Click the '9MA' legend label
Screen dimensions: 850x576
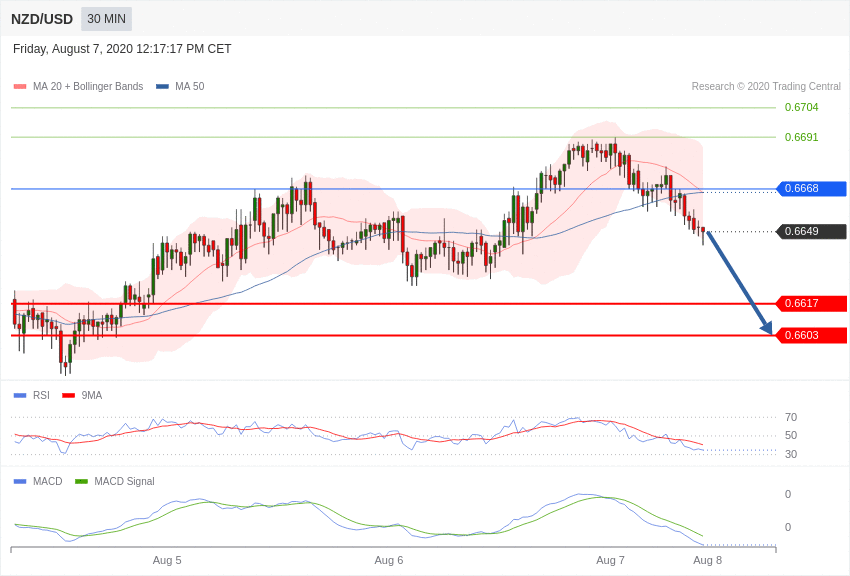coord(92,396)
